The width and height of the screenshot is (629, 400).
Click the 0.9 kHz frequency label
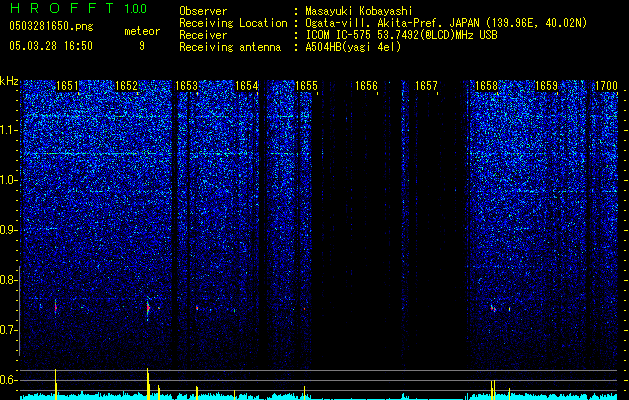(8, 230)
